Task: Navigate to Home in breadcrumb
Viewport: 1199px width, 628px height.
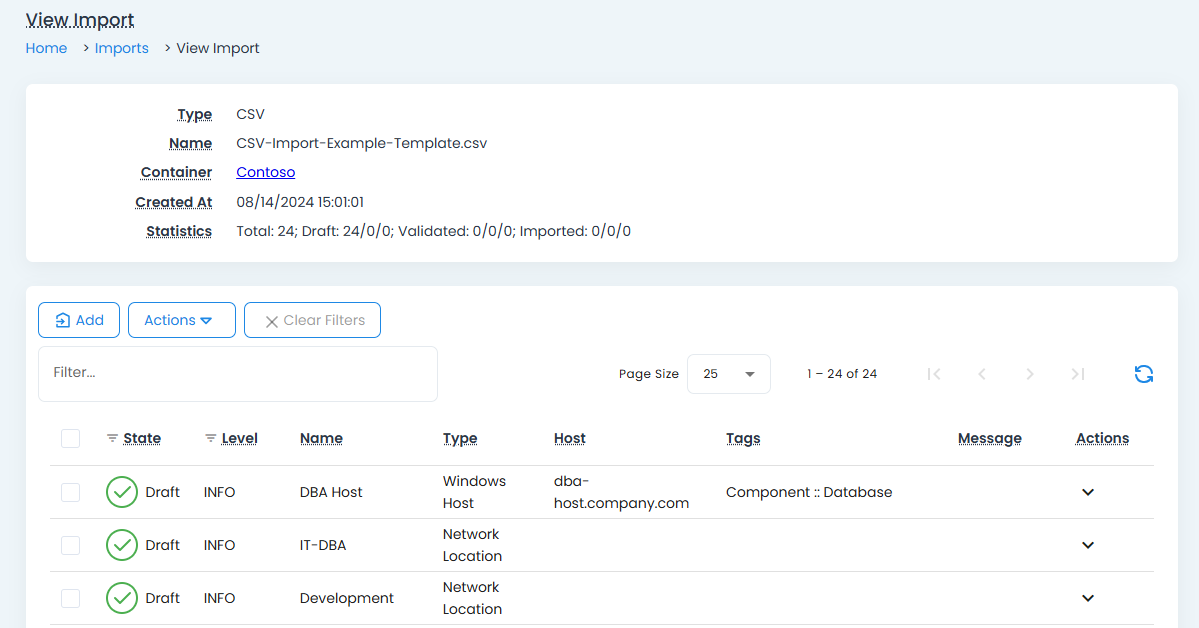Action: (46, 48)
